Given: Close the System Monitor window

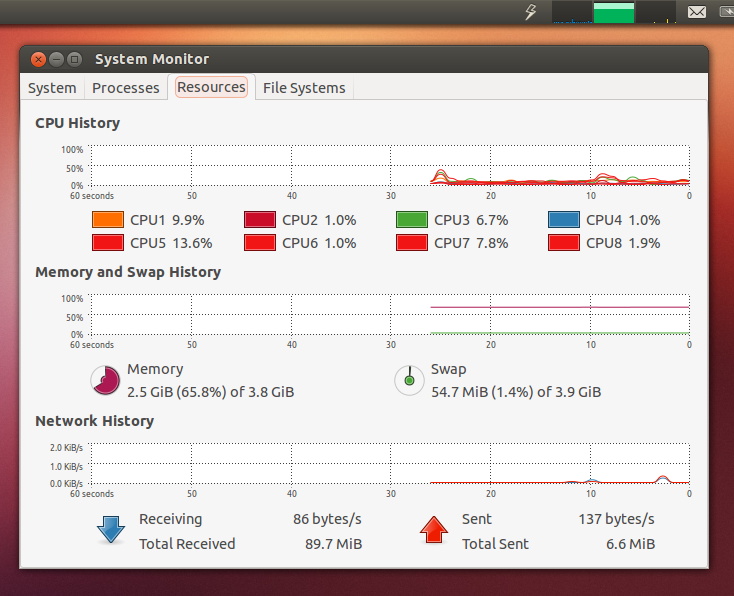Looking at the screenshot, I should click(x=38, y=59).
